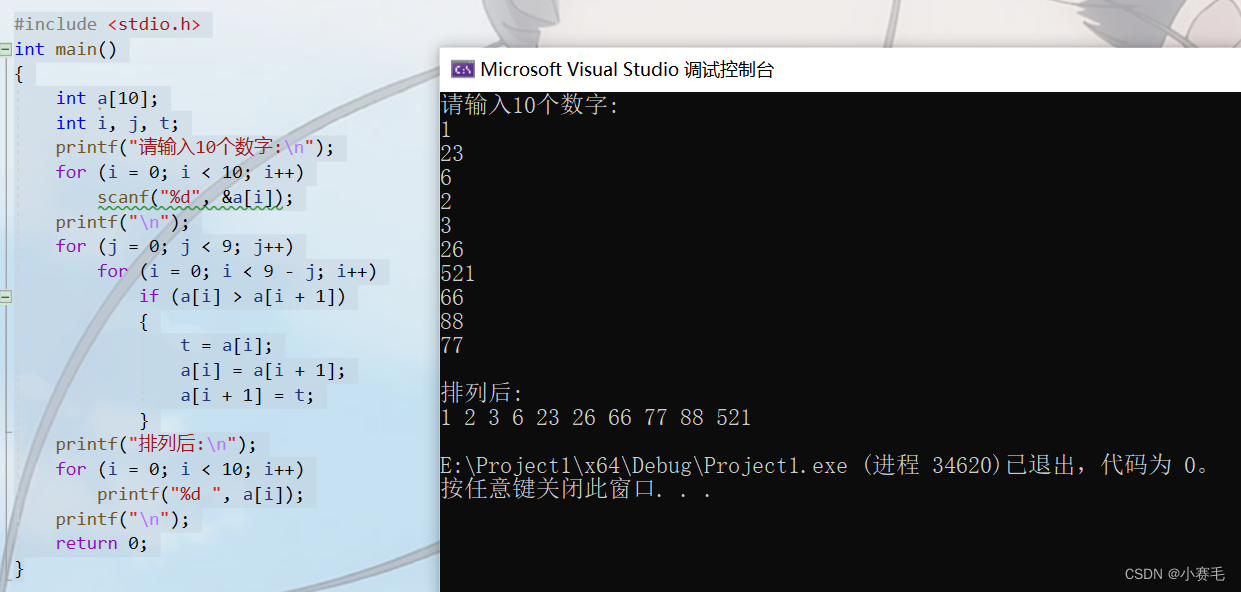This screenshot has height=592, width=1241.
Task: Click the printf("%d ", a[i]) line
Action: [200, 494]
